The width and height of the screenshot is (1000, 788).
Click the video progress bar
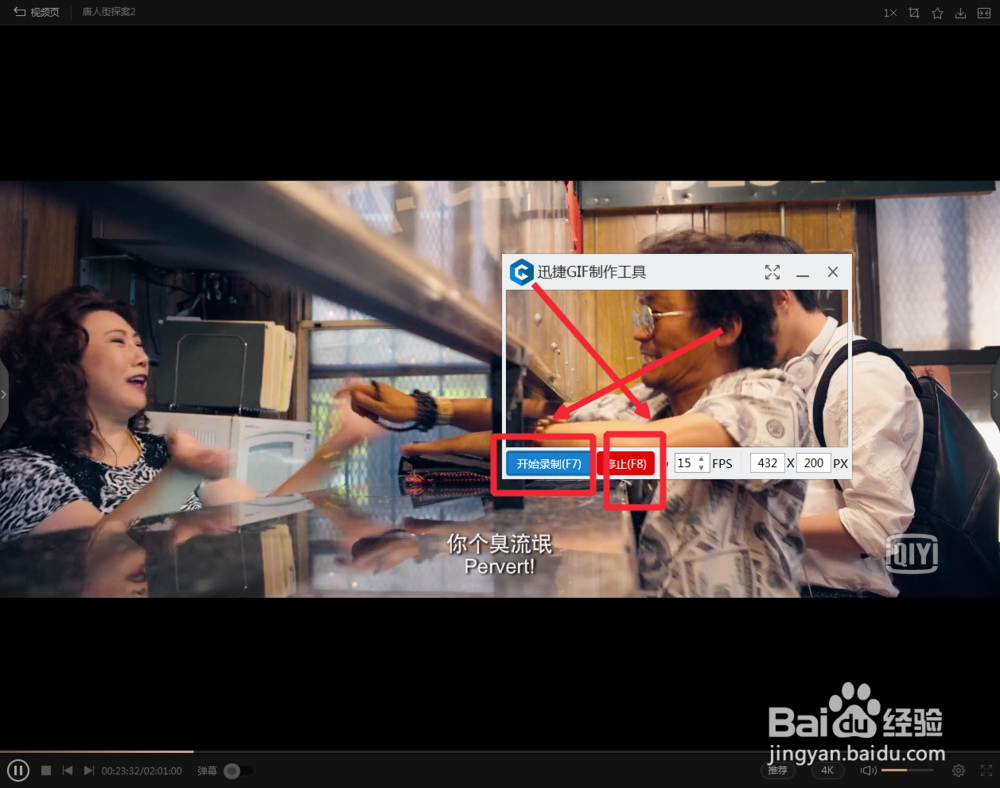(500, 752)
